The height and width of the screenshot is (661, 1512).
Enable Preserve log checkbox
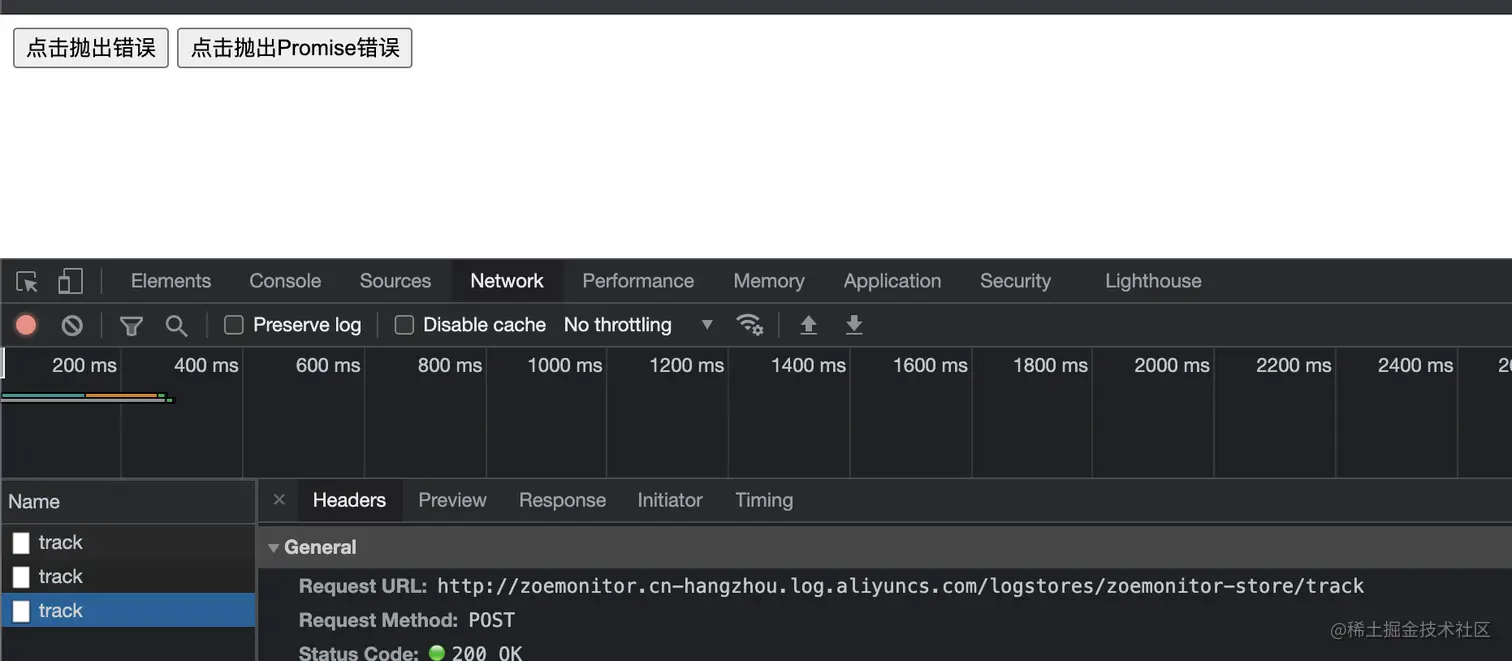pyautogui.click(x=234, y=325)
